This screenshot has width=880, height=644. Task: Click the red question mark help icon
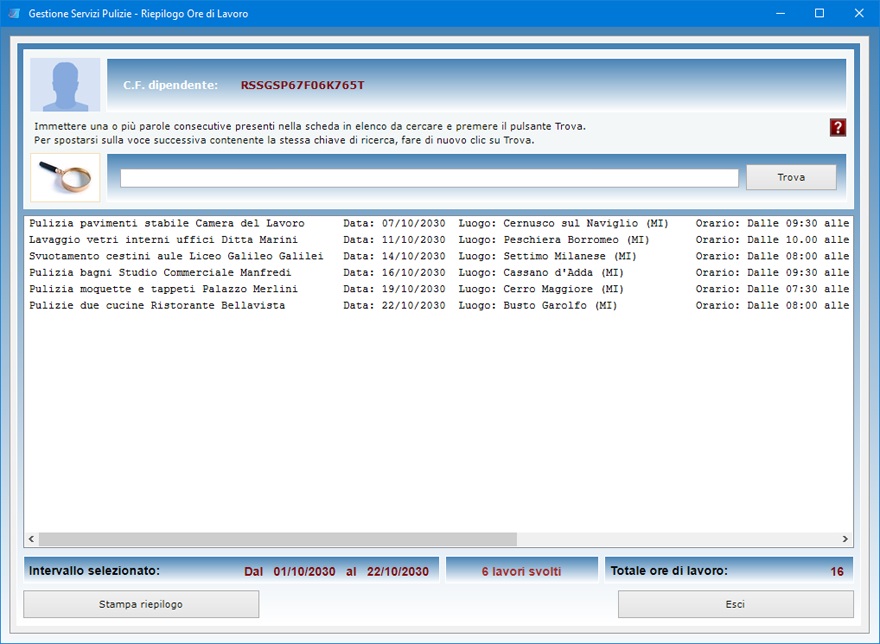[838, 127]
